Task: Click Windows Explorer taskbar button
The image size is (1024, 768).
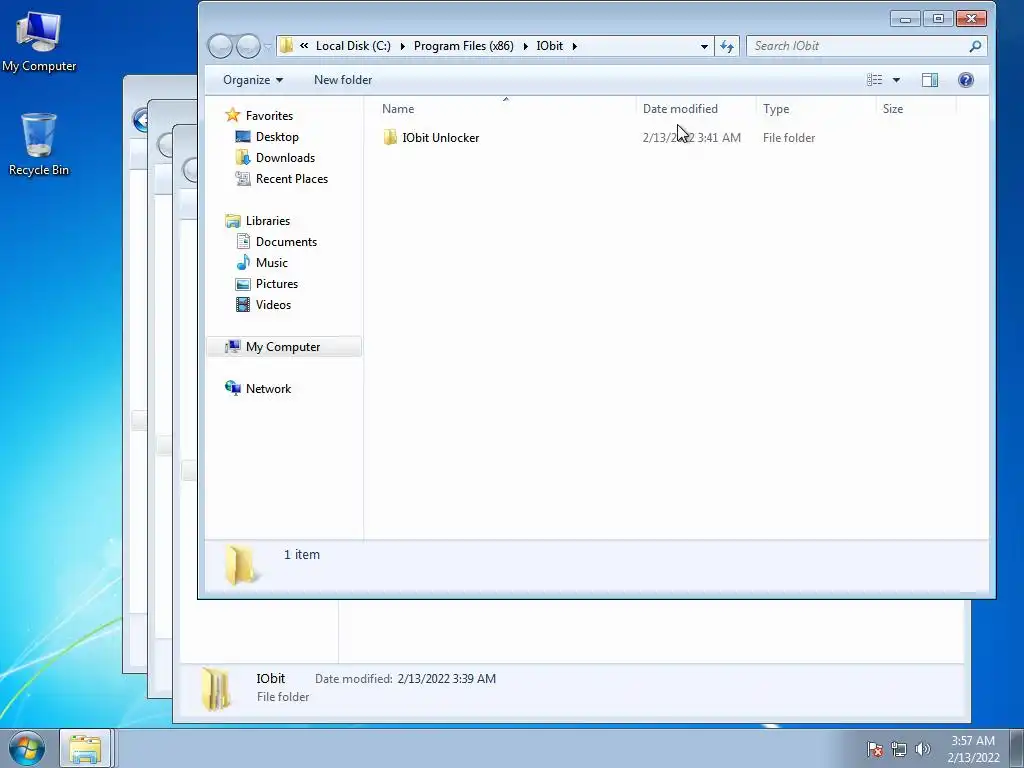Action: pyautogui.click(x=85, y=748)
